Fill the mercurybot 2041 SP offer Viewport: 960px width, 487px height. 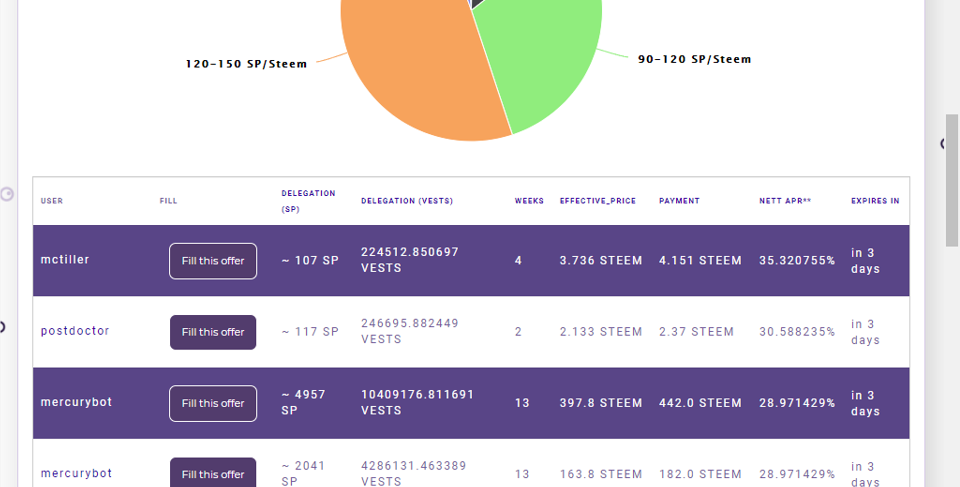tap(213, 472)
